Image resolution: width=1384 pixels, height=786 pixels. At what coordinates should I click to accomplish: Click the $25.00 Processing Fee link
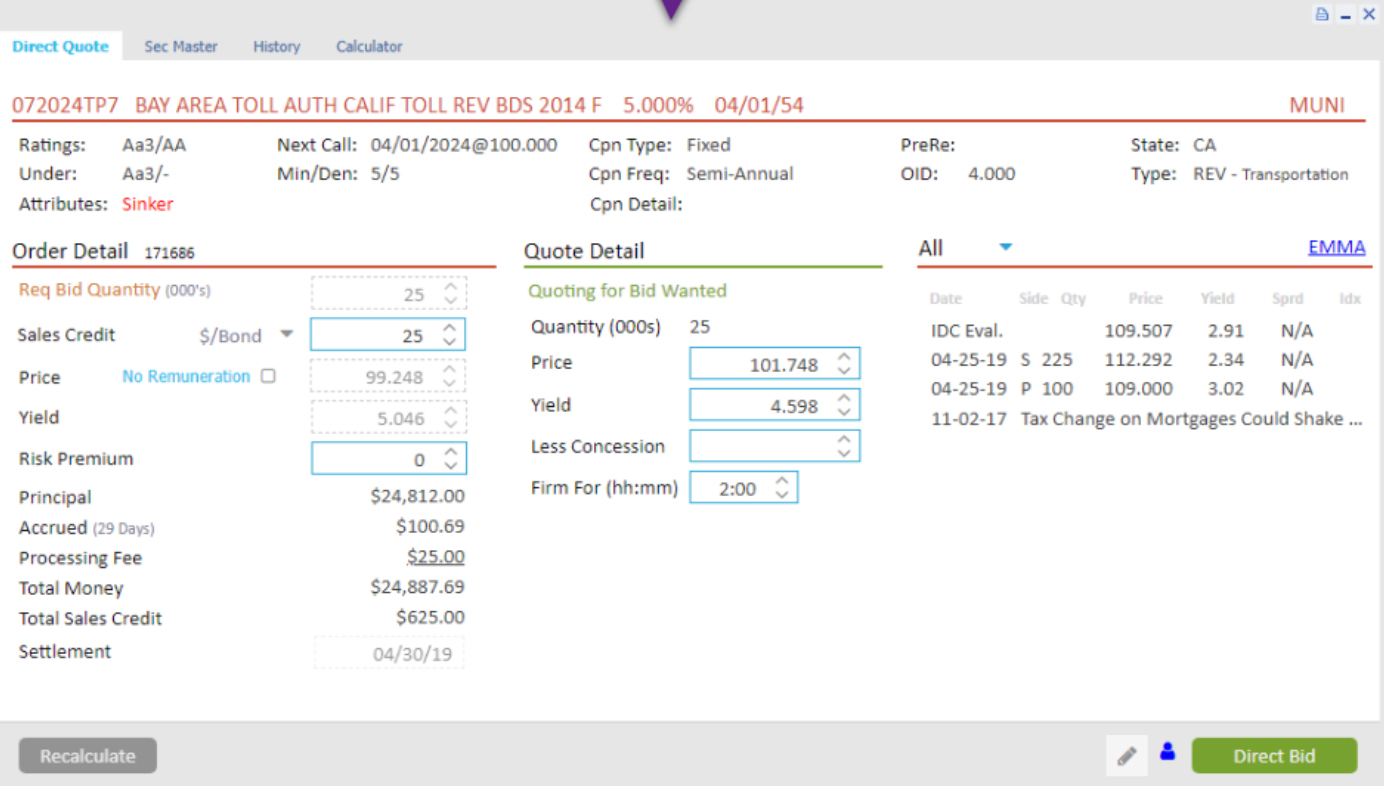coord(435,557)
